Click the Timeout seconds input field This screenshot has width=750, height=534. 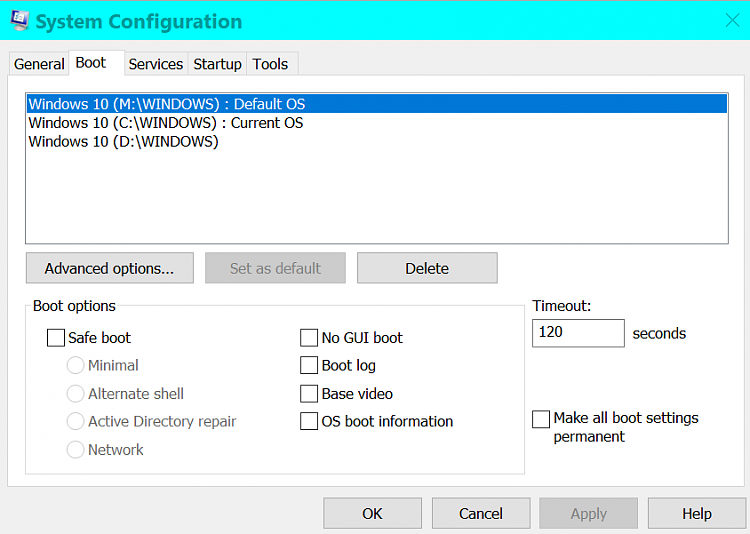pos(578,333)
